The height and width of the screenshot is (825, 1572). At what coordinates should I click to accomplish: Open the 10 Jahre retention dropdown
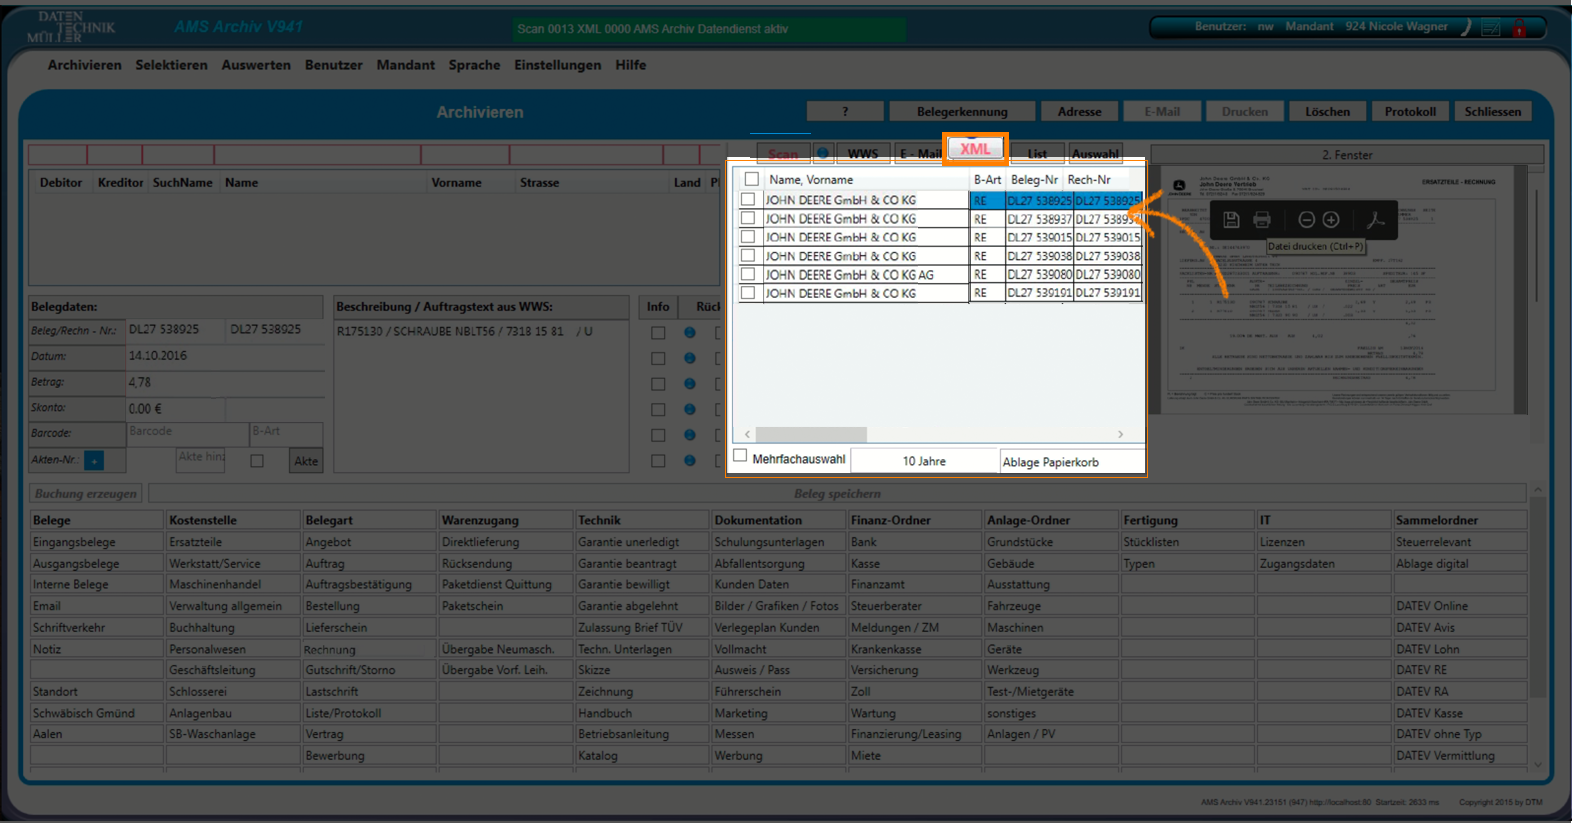click(923, 461)
